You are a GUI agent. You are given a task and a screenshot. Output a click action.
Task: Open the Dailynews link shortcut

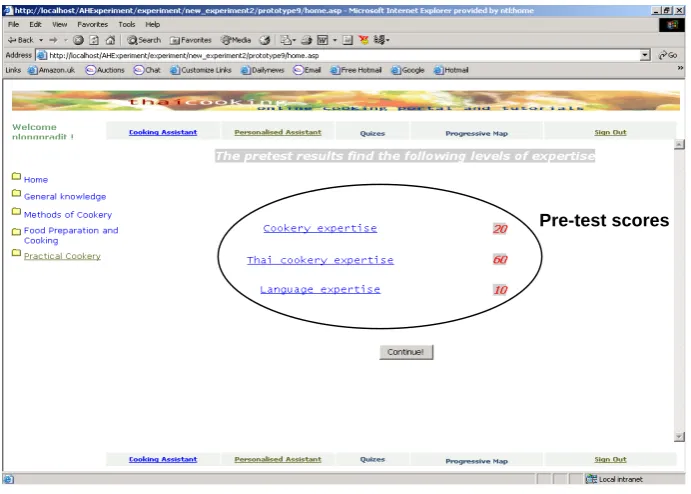click(x=262, y=70)
